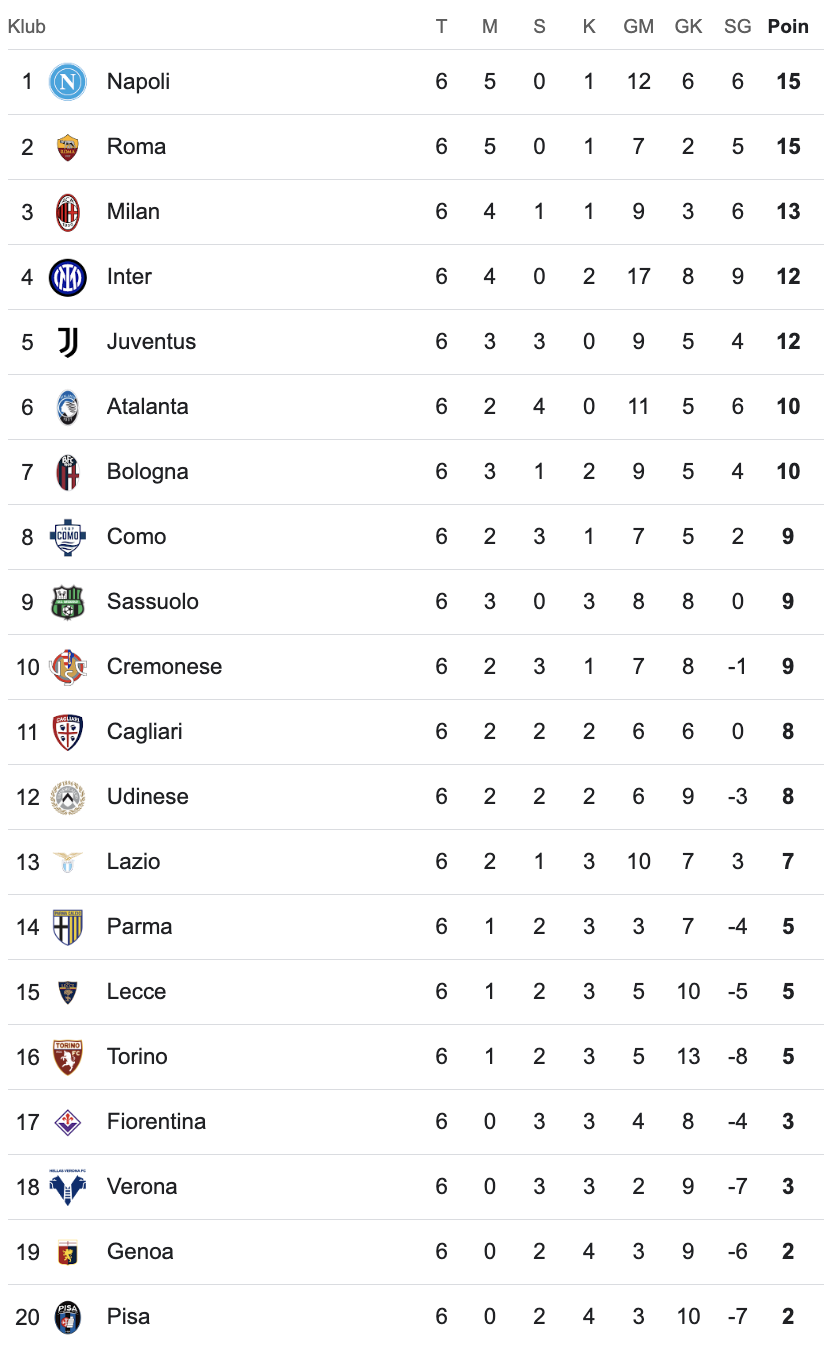Open the Udinese team name link

tap(147, 797)
